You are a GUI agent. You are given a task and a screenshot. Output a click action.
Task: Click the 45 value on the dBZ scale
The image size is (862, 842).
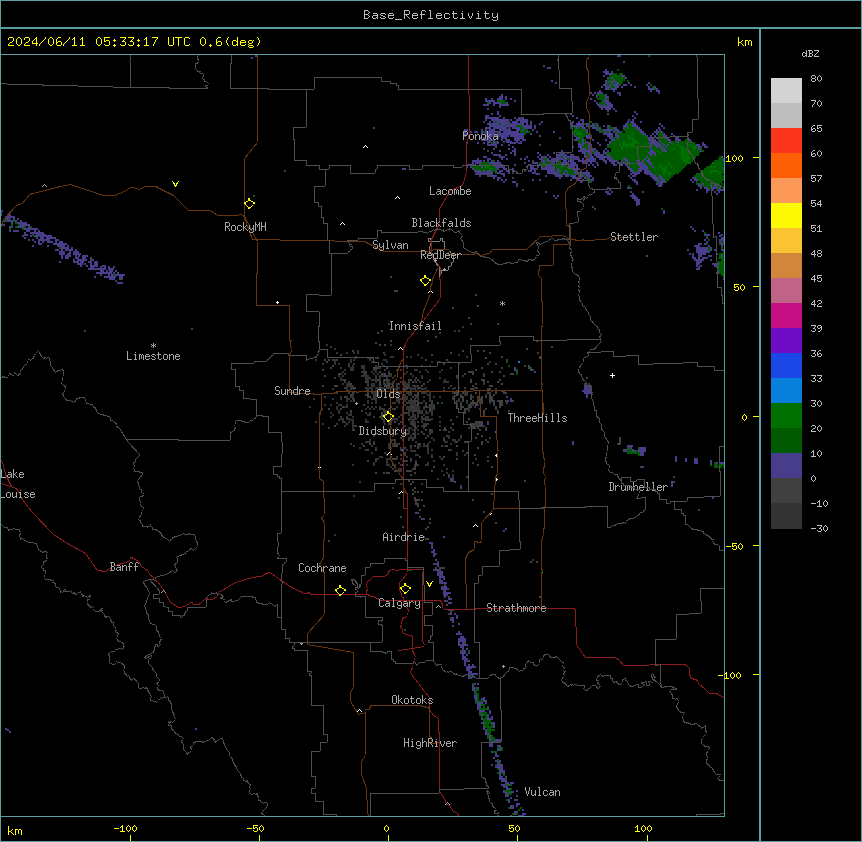[x=816, y=279]
